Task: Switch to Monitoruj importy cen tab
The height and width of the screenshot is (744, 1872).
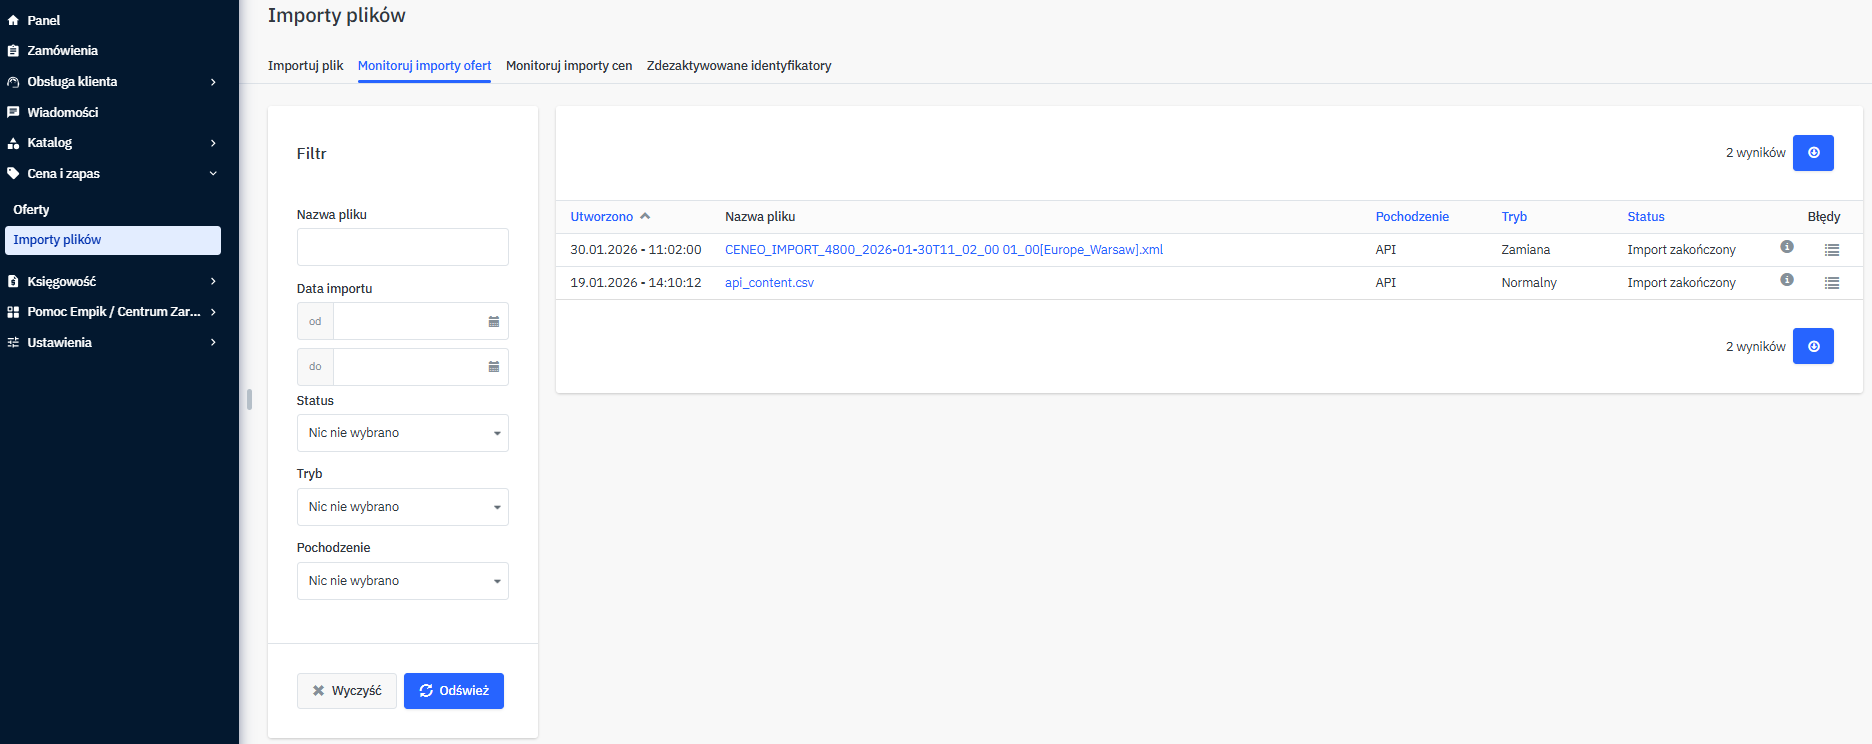Action: point(568,66)
